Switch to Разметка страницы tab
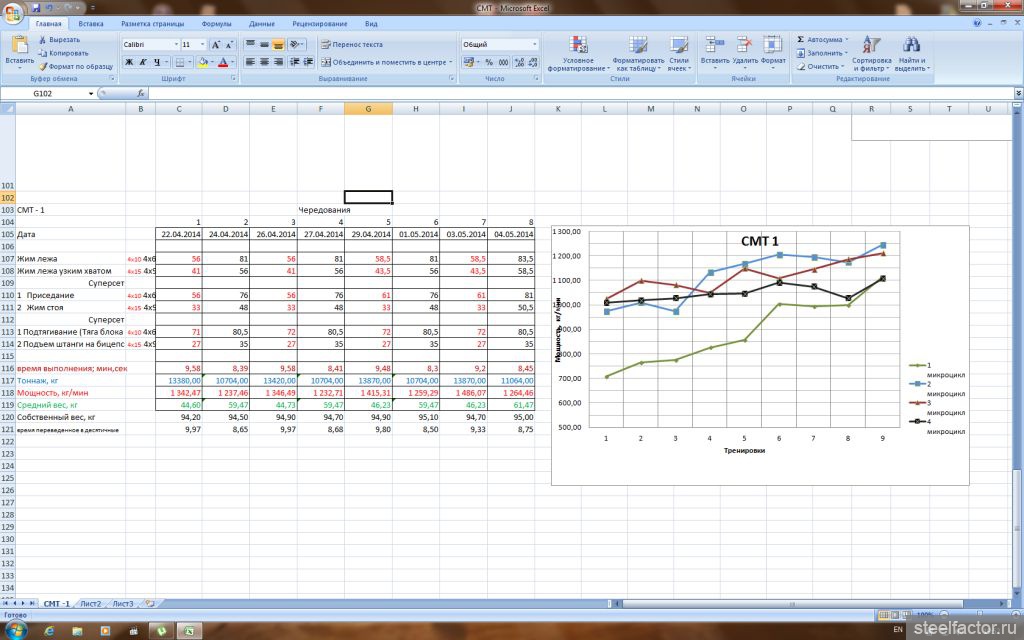This screenshot has width=1024, height=640. 152,24
